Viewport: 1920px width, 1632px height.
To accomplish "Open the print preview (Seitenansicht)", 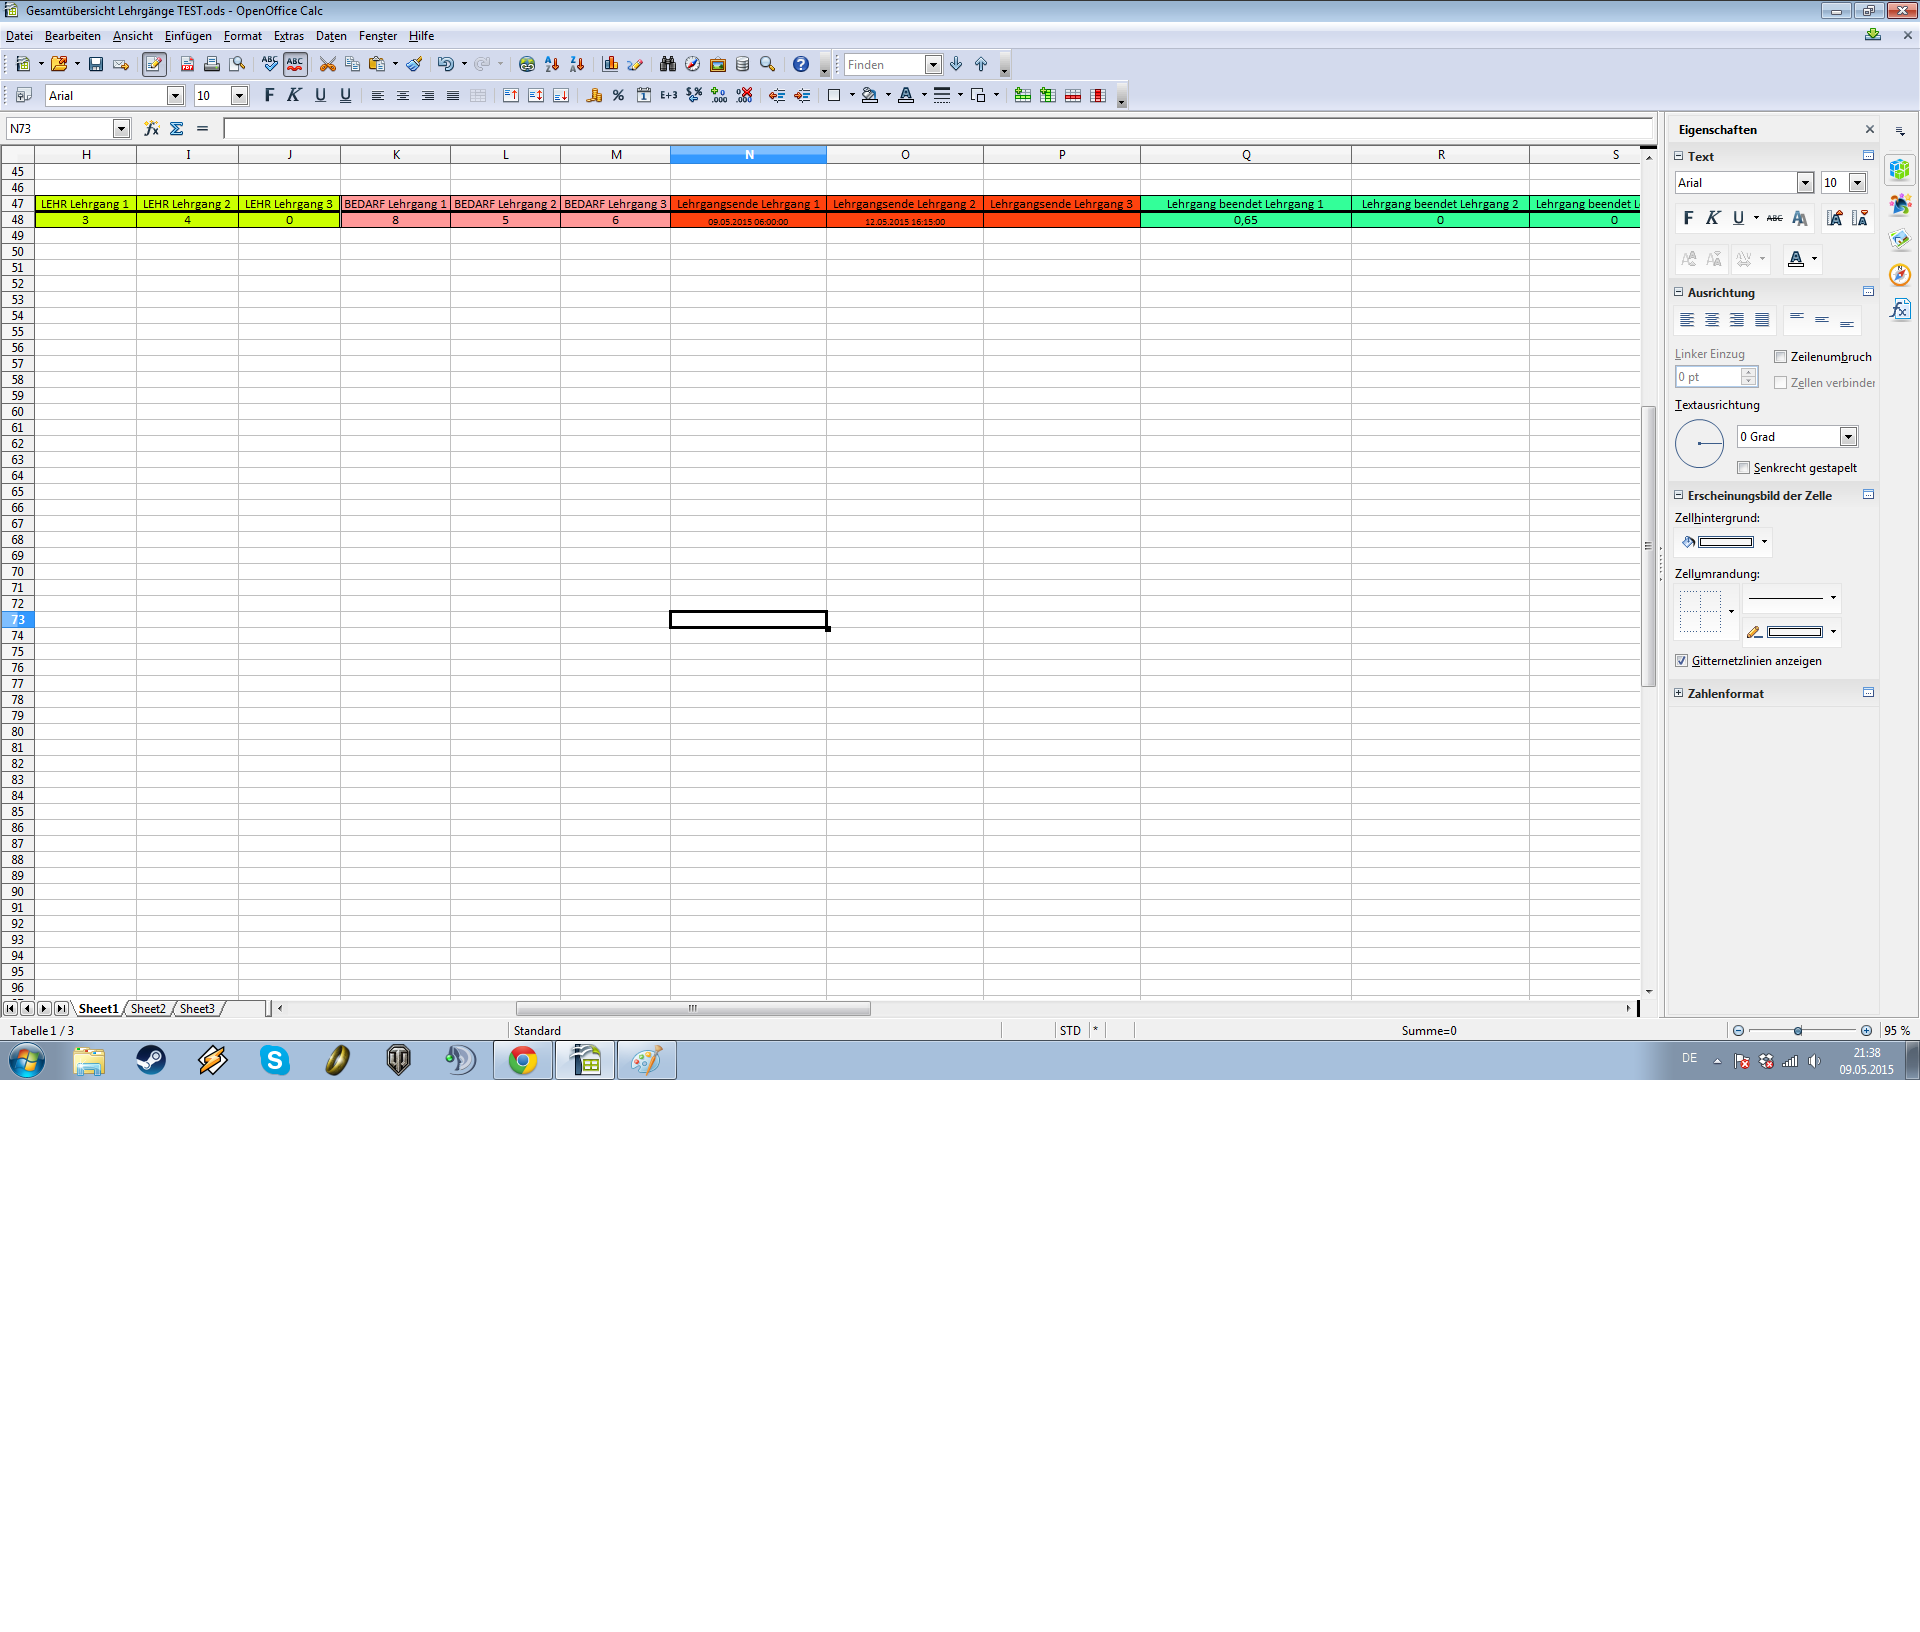I will (237, 65).
